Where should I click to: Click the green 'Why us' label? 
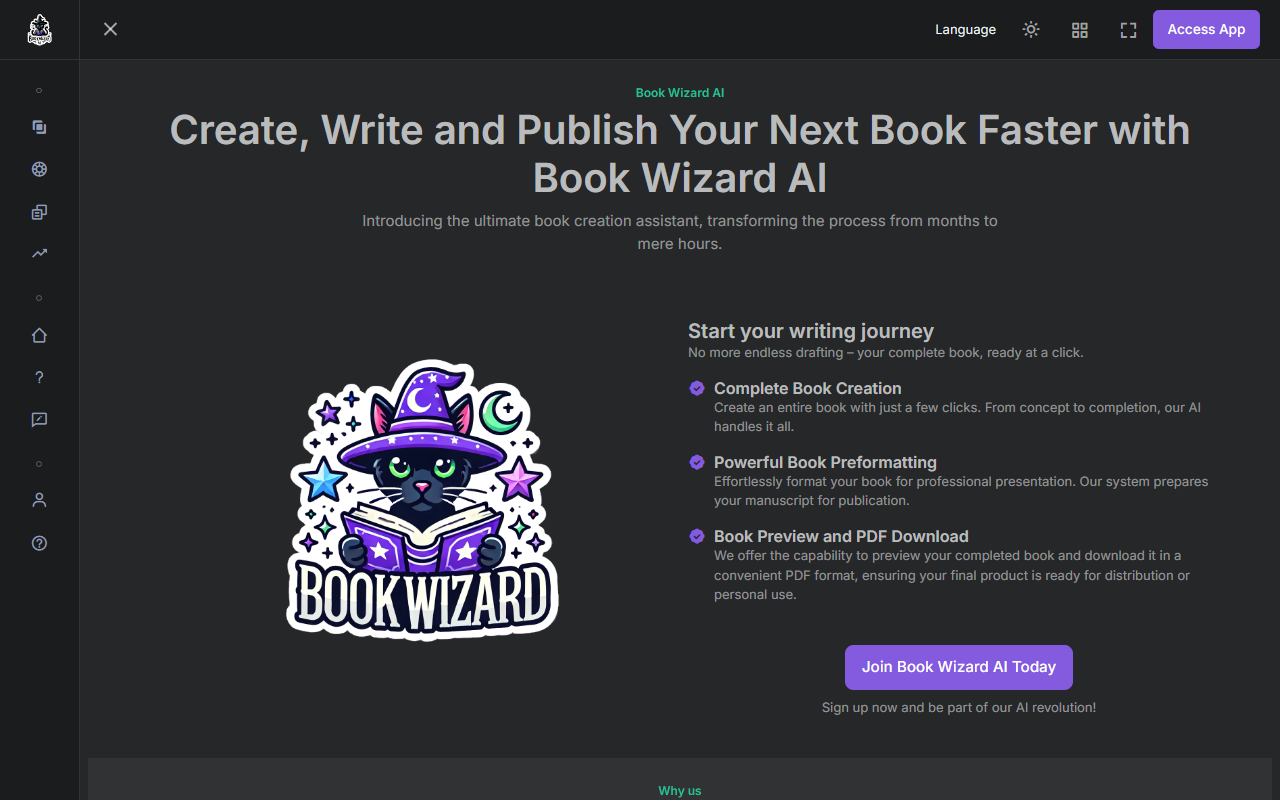680,791
